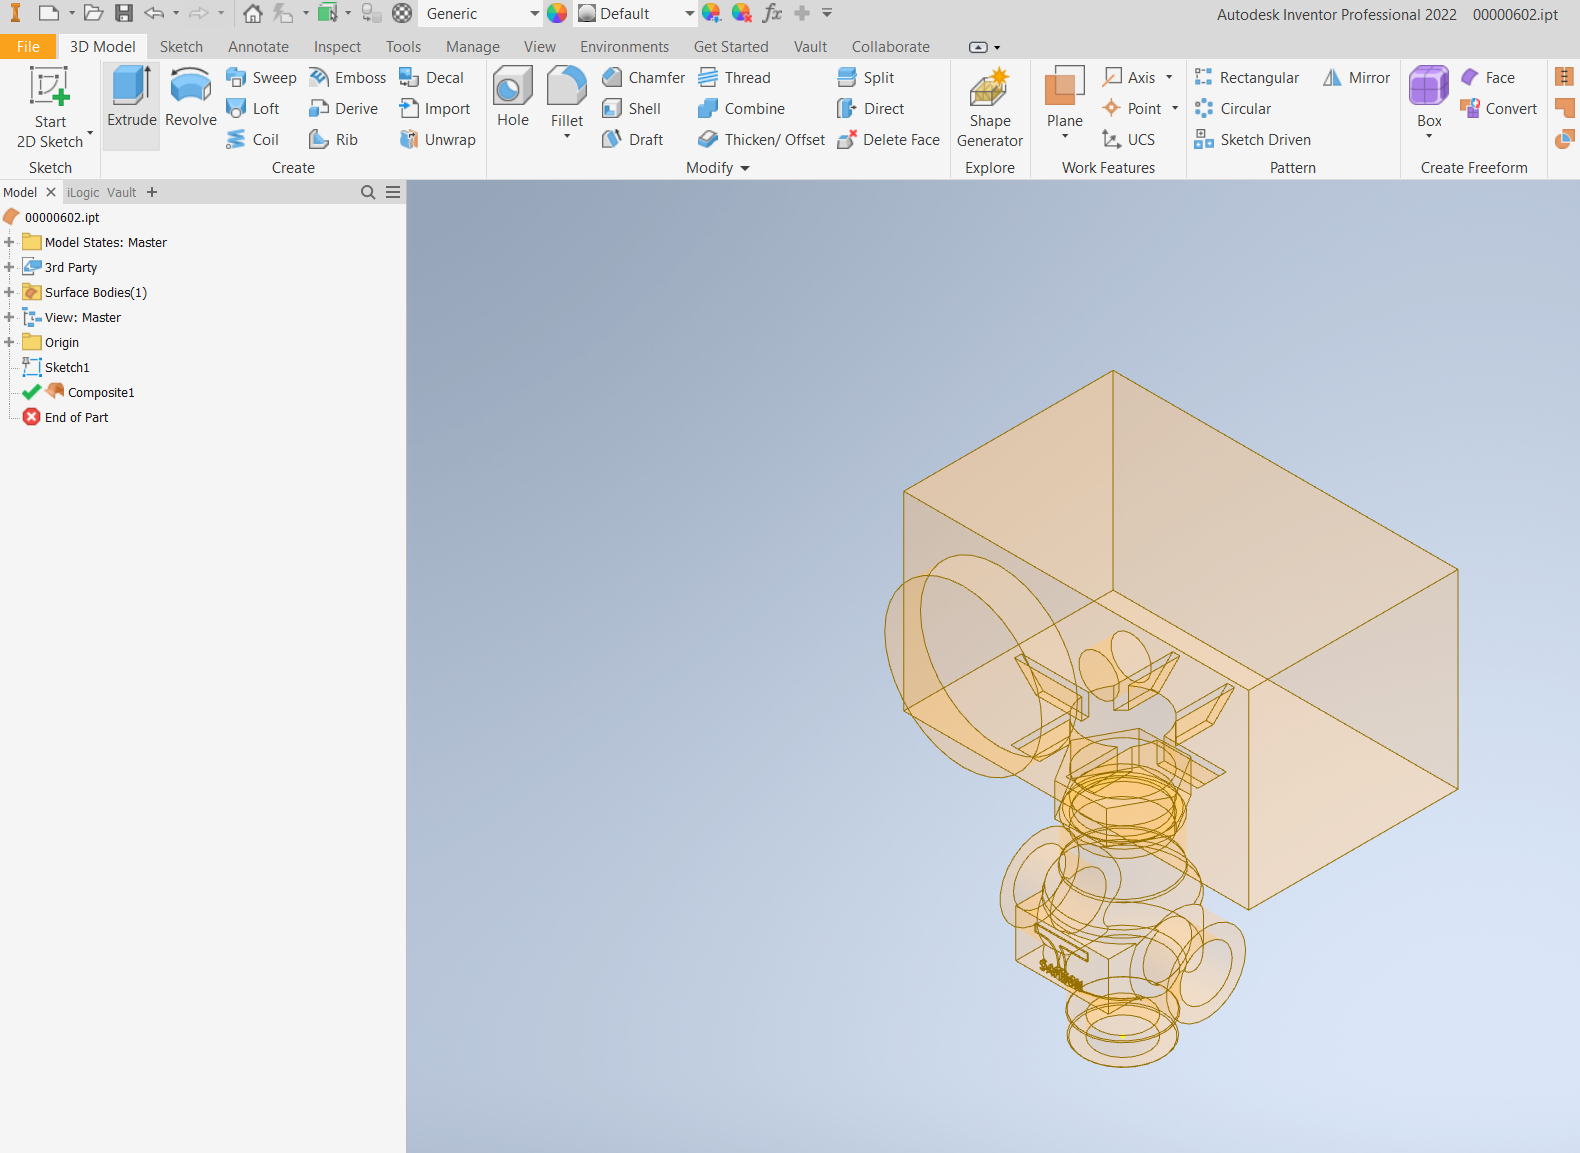Viewport: 1580px width, 1153px height.
Task: Switch to the Sketch ribbon tab
Action: pos(181,46)
